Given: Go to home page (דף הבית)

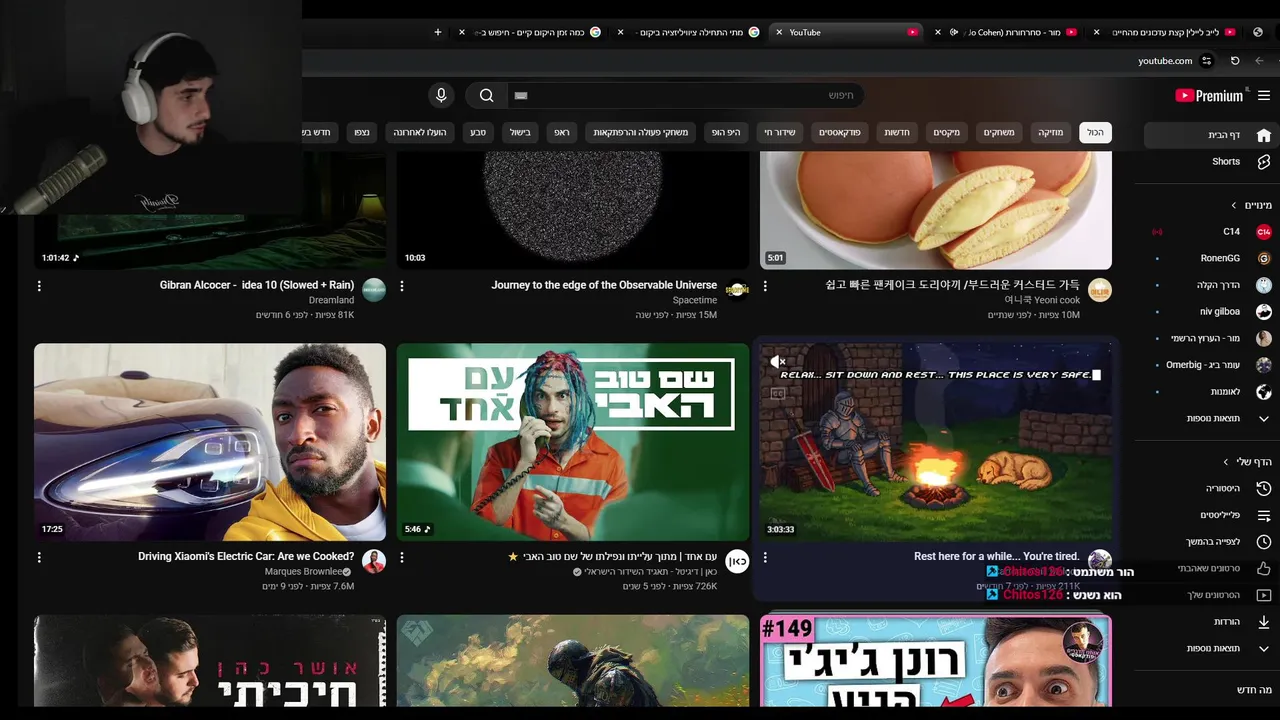Looking at the screenshot, I should click(x=1211, y=135).
